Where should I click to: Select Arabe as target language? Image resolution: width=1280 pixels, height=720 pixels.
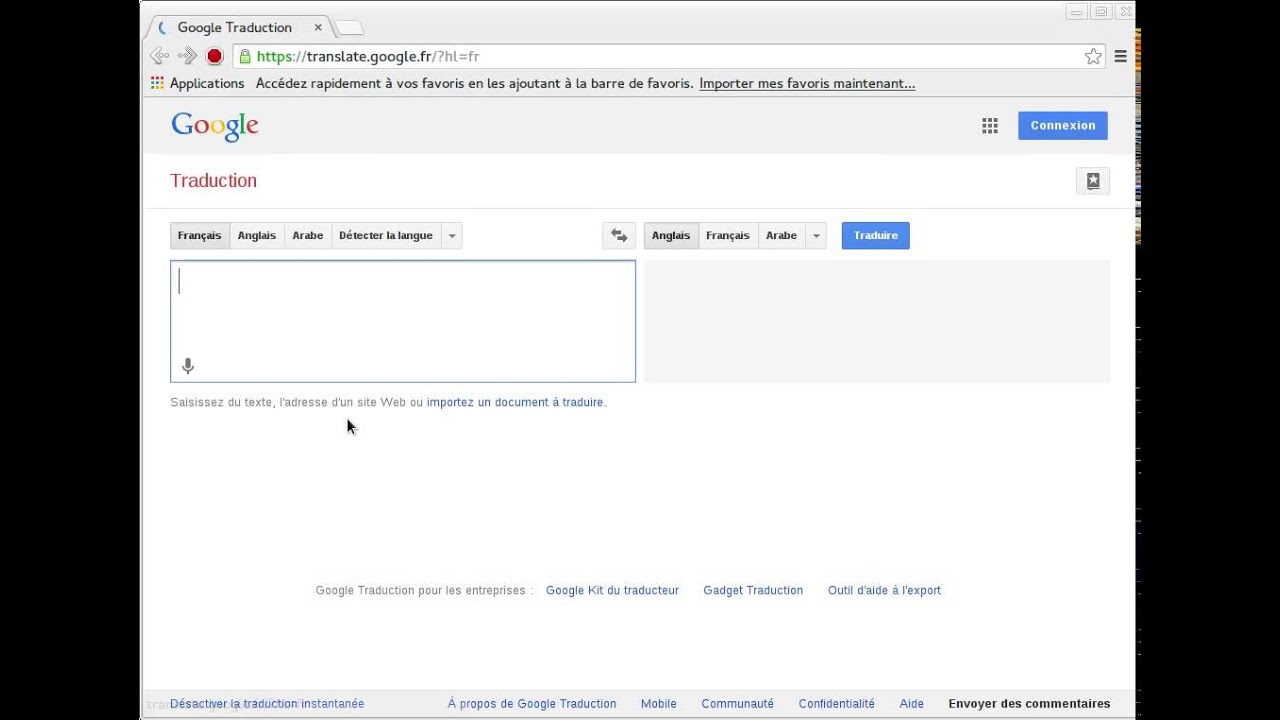click(x=782, y=235)
